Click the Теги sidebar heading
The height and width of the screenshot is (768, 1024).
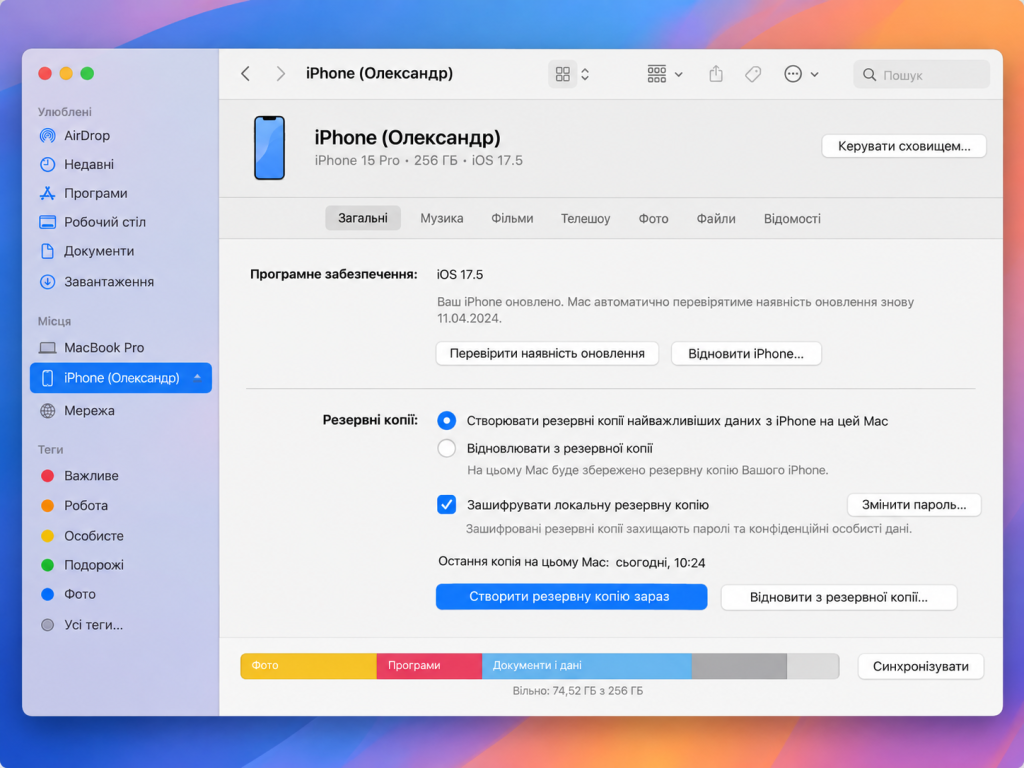tap(50, 449)
